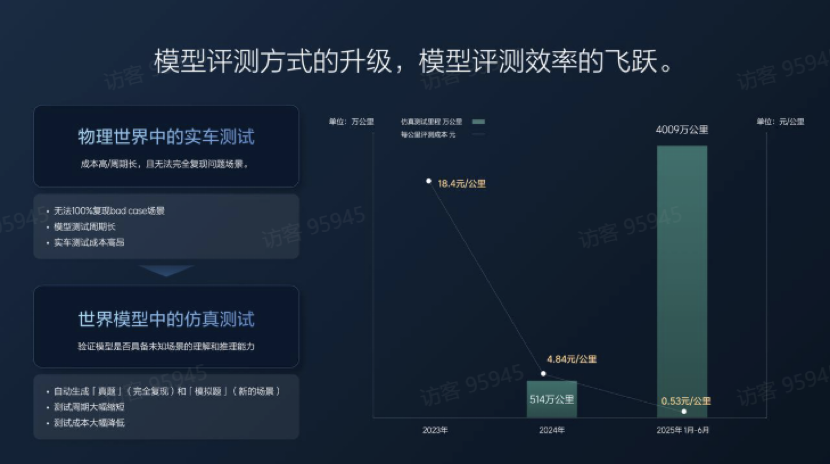Click the 2024 cost data point dot
The height and width of the screenshot is (464, 830).
click(x=543, y=374)
